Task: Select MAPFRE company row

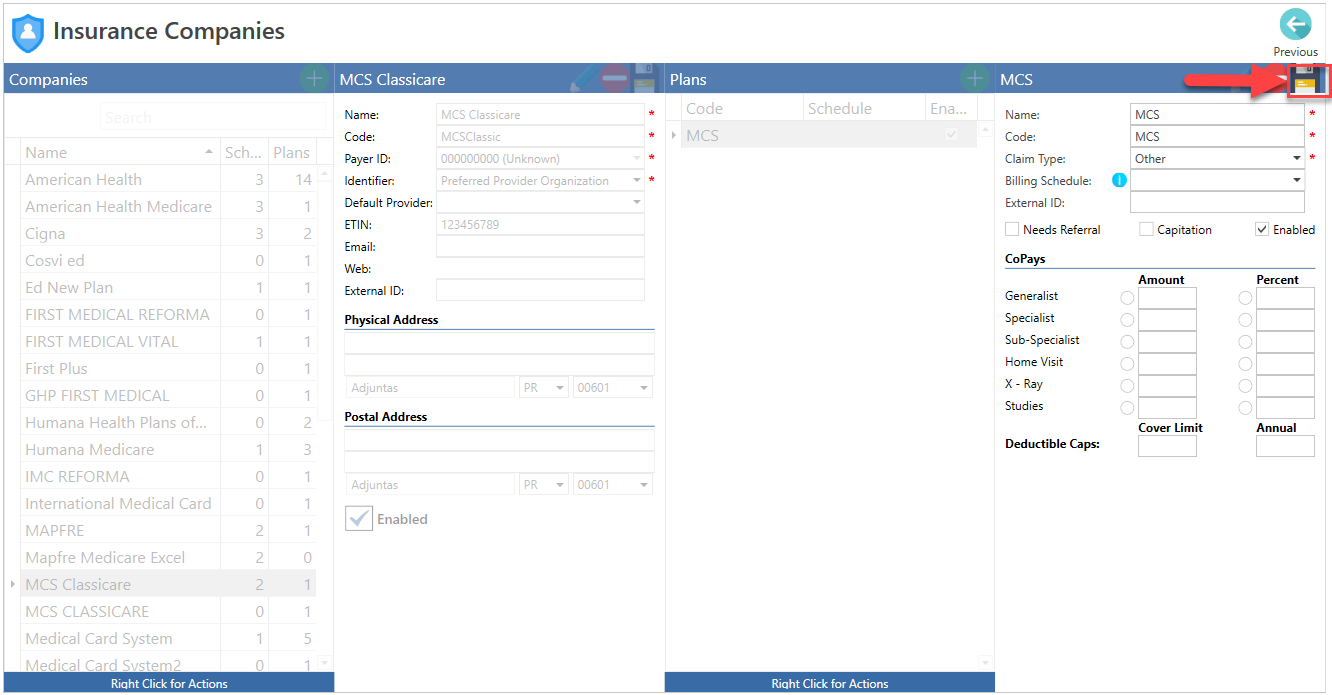Action: pyautogui.click(x=168, y=530)
